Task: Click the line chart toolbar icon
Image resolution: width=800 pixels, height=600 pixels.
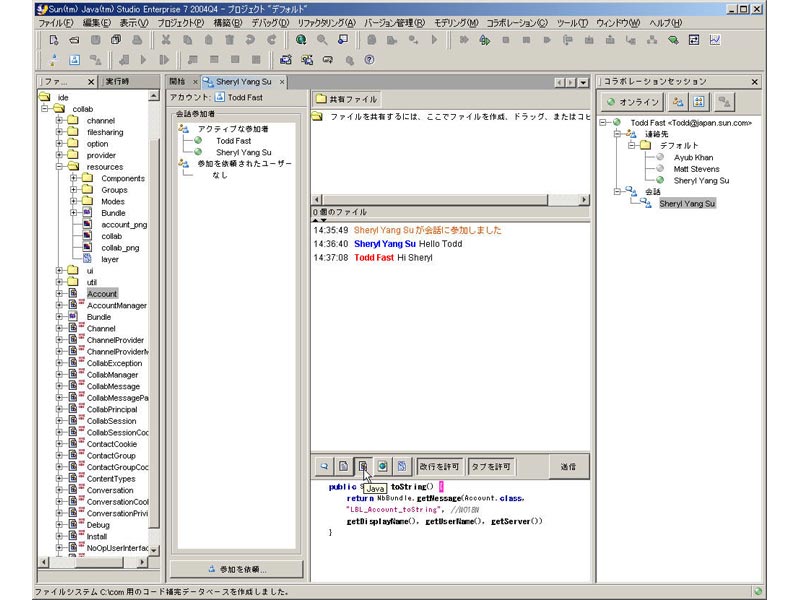Action: (715, 40)
